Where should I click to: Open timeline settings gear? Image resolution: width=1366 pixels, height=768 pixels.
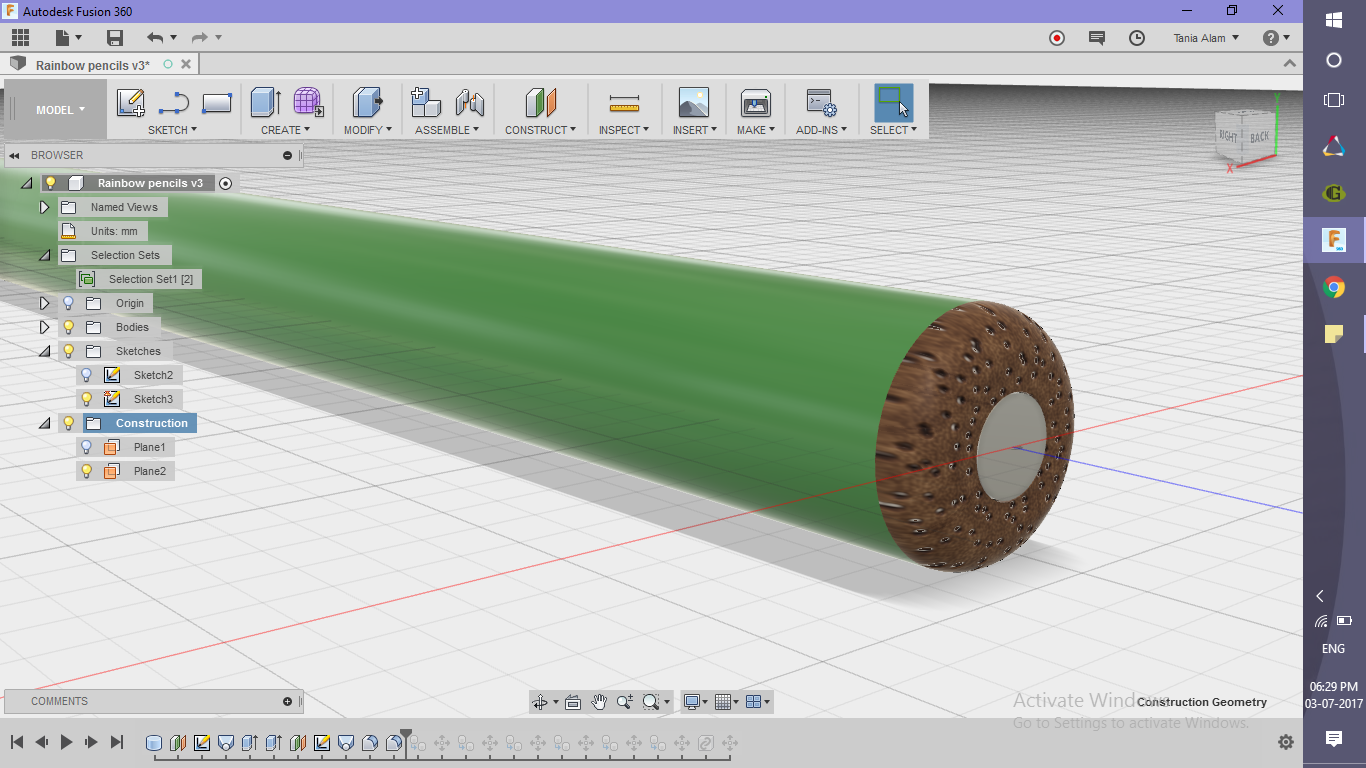1286,742
